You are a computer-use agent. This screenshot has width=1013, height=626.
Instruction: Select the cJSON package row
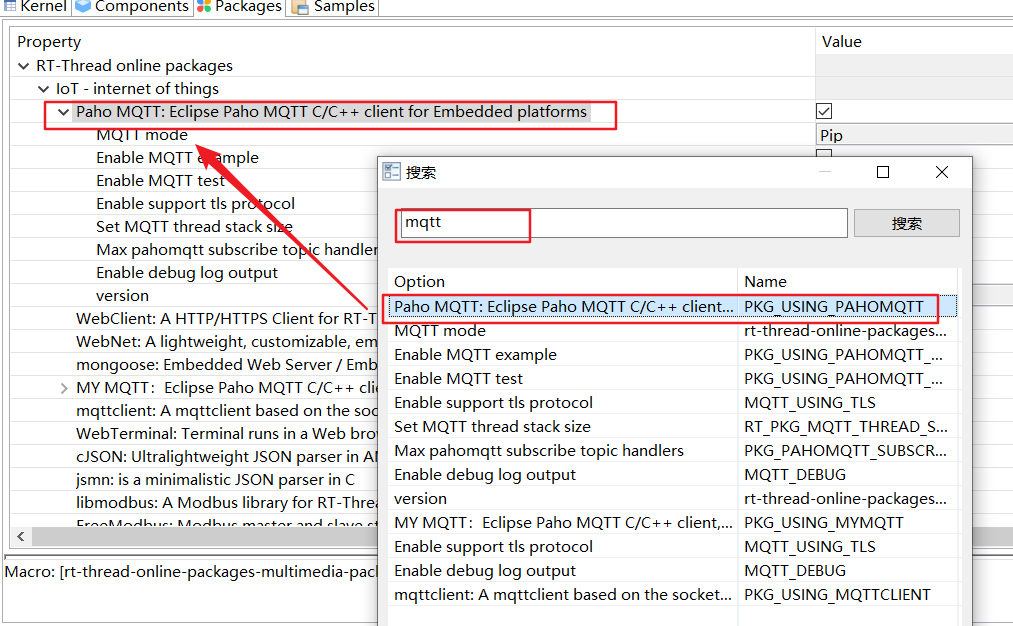click(x=227, y=457)
